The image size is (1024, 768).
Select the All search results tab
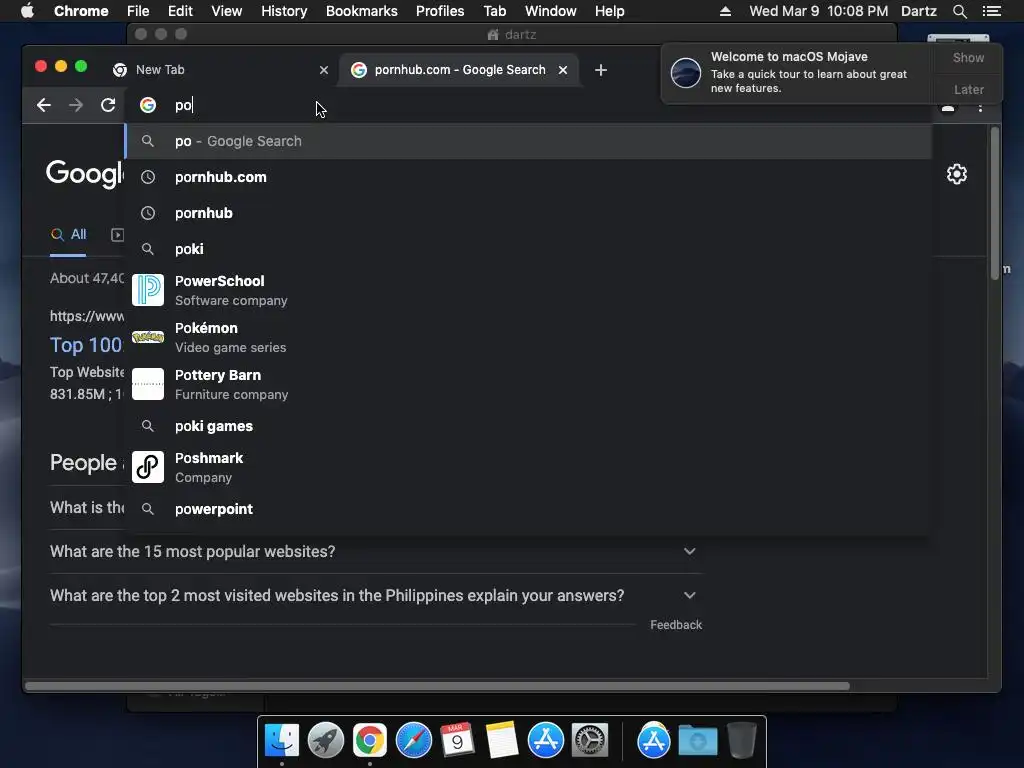[x=69, y=234]
